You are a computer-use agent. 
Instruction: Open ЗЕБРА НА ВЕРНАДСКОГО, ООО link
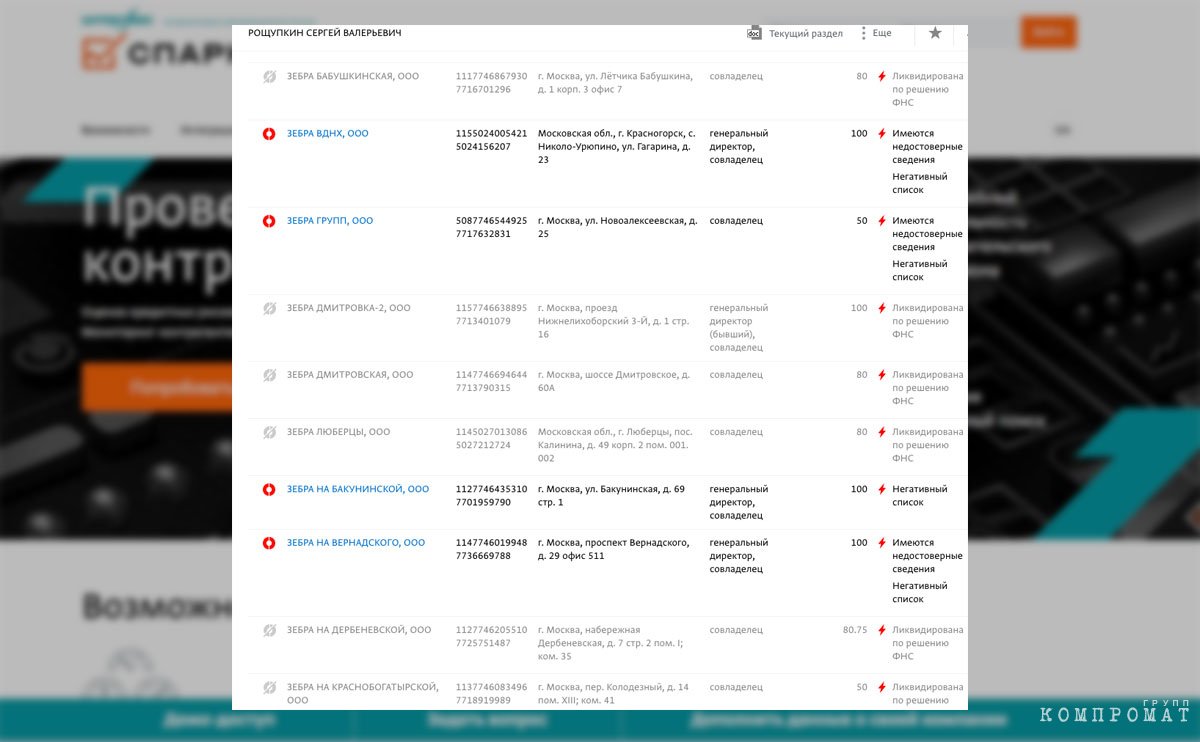pyautogui.click(x=356, y=543)
